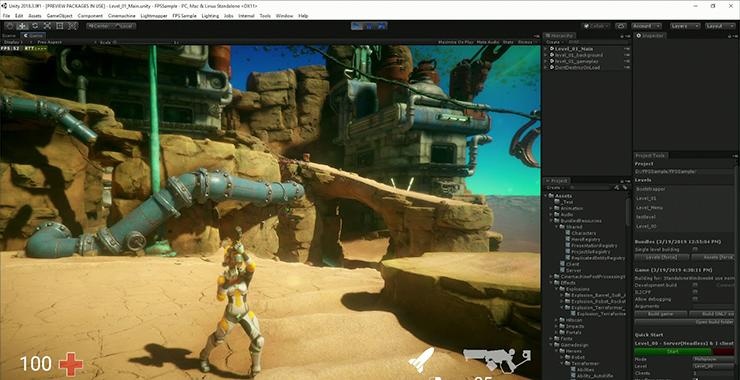Select the Rect transform tool
The image size is (740, 380).
pos(60,26)
